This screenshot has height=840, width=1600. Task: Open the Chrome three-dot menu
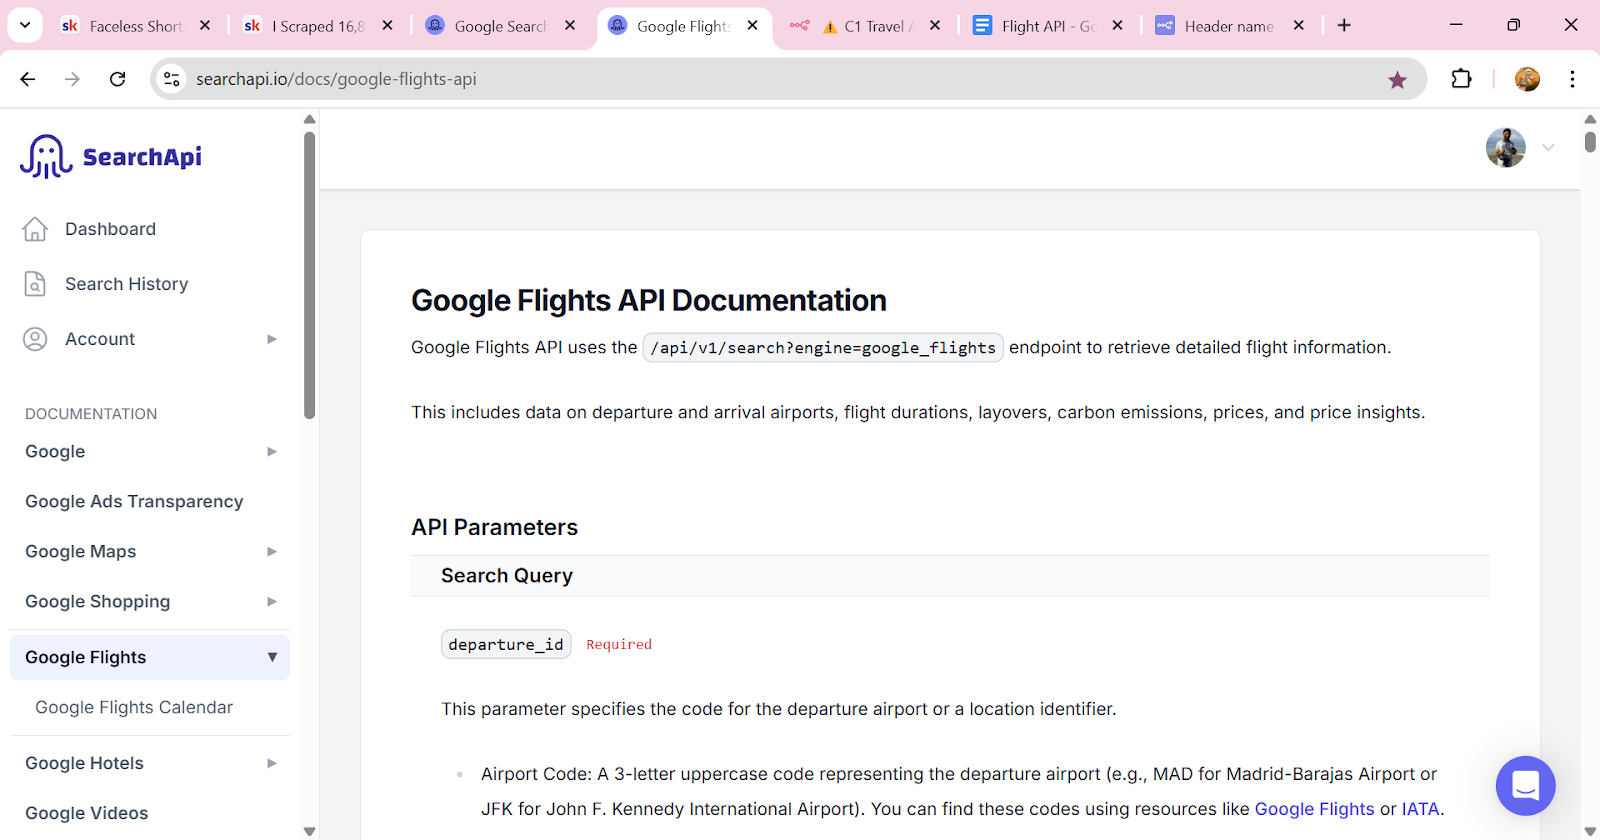[x=1572, y=79]
